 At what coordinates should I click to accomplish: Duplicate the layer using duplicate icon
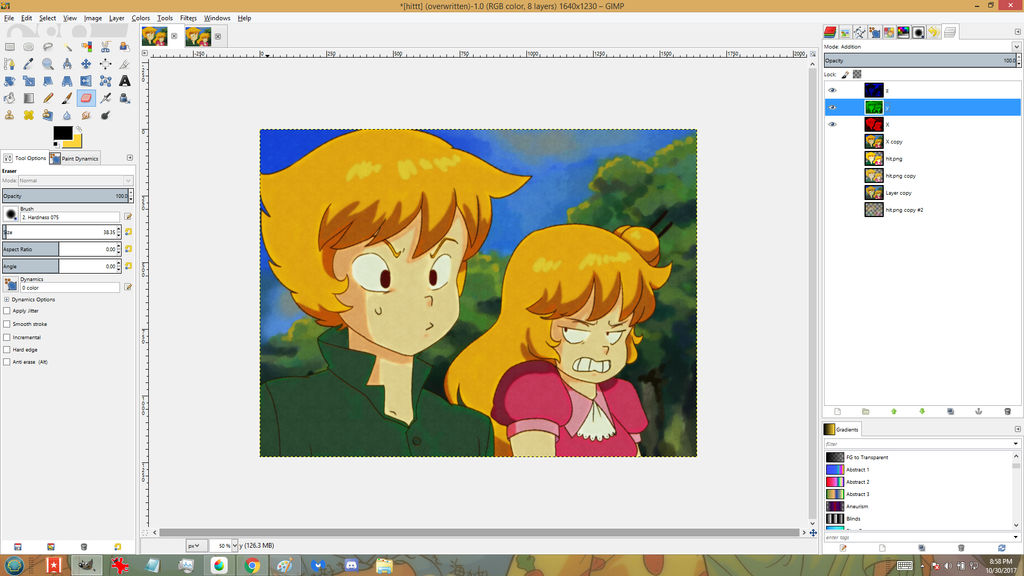(x=950, y=411)
